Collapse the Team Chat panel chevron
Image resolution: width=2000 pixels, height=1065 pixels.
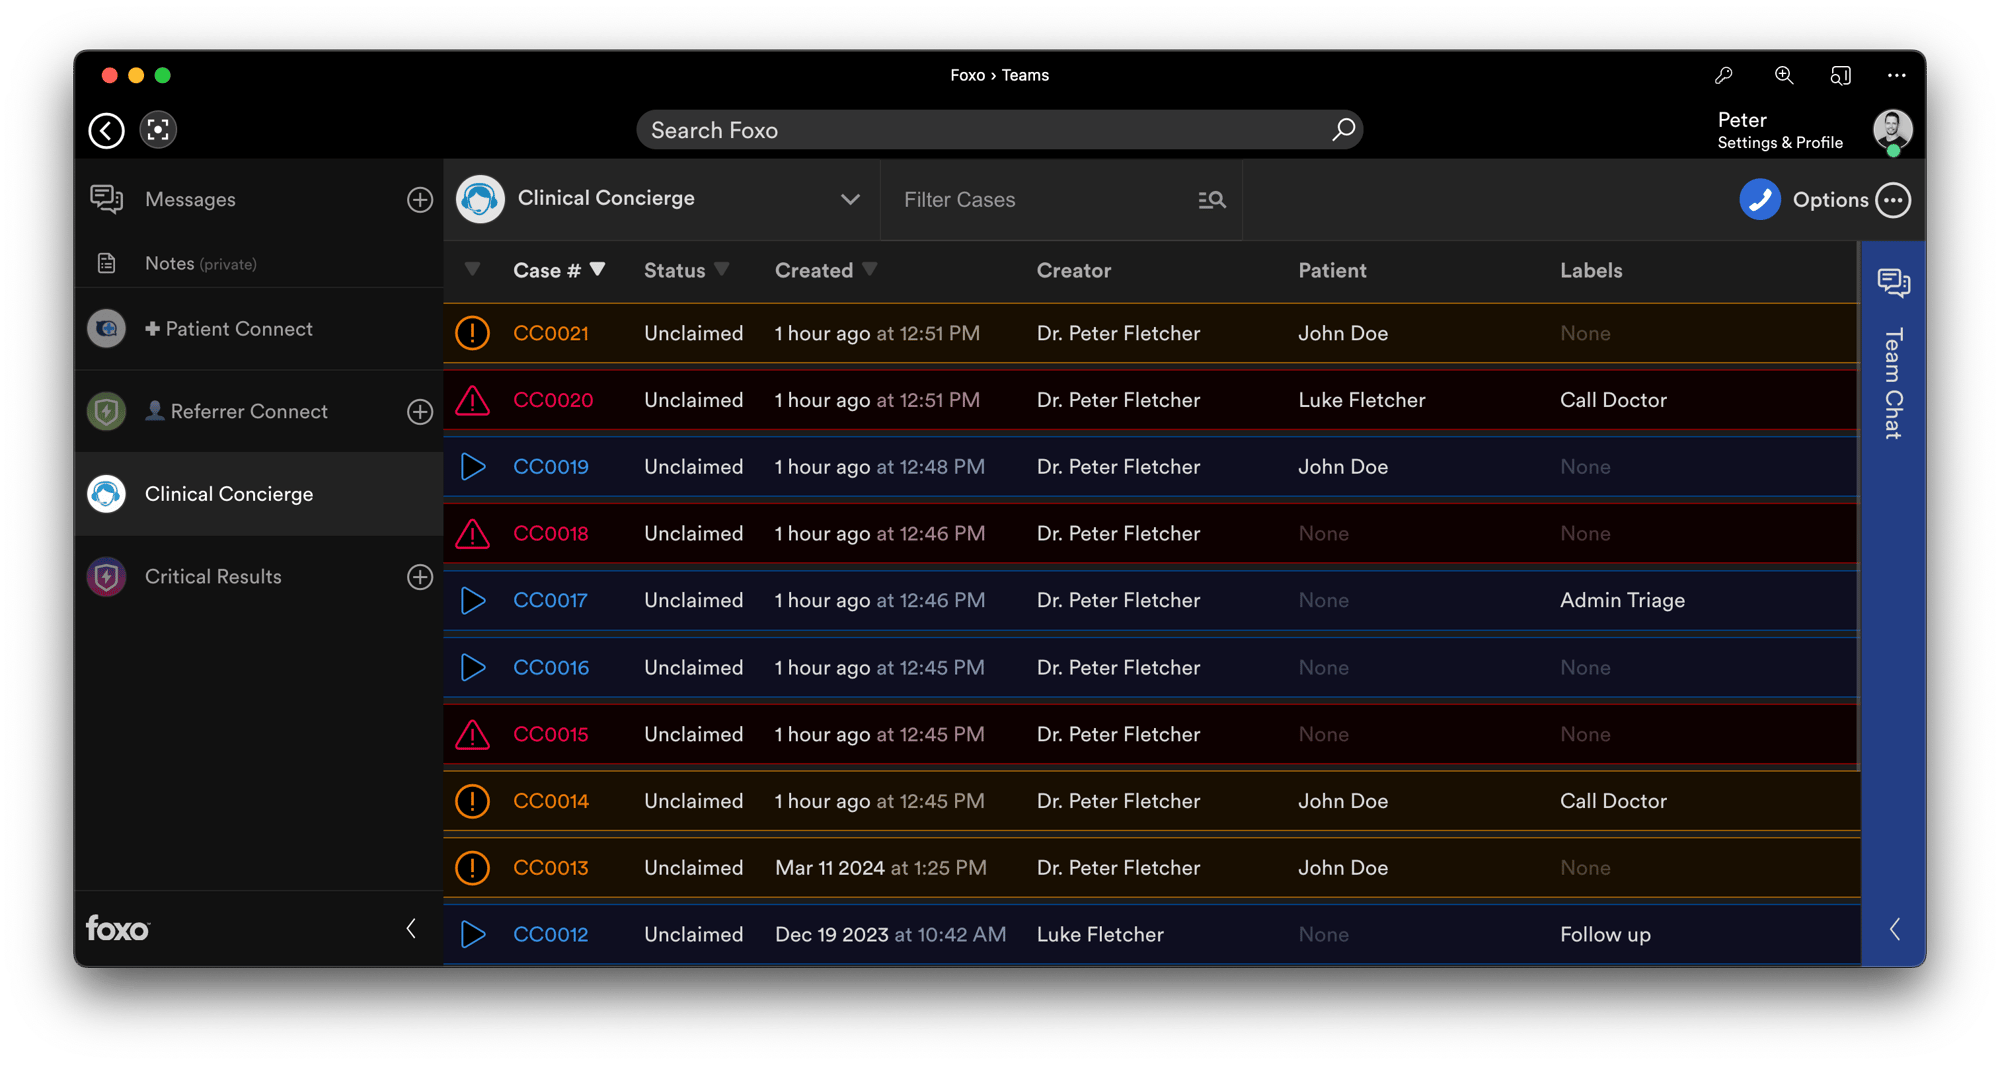1894,929
